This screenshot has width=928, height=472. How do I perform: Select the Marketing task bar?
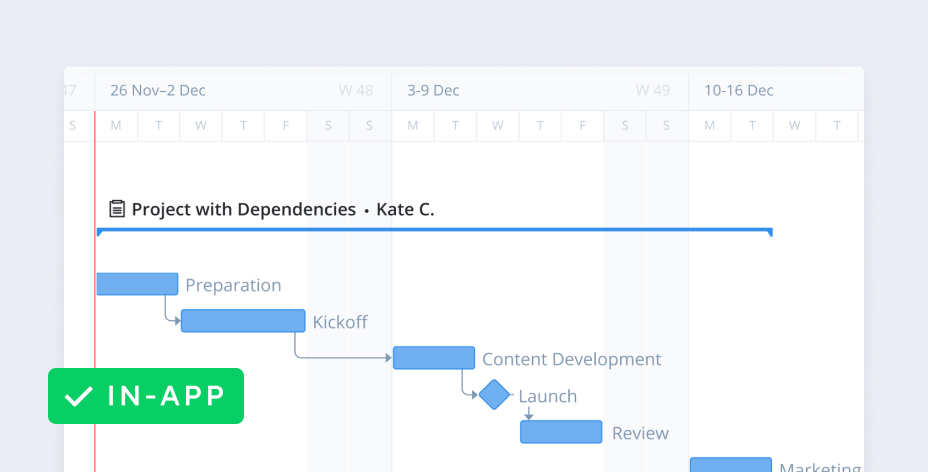731,465
